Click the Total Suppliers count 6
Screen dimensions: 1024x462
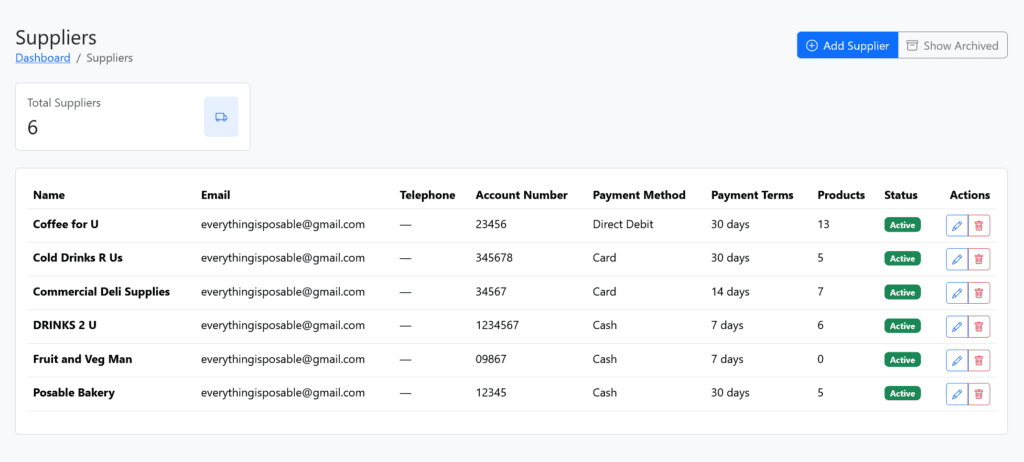33,127
